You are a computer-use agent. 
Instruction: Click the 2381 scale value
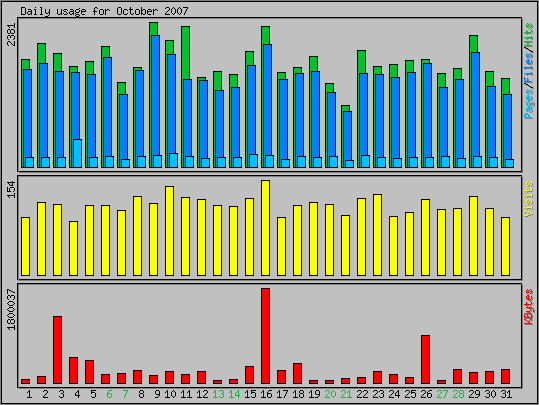pyautogui.click(x=11, y=34)
